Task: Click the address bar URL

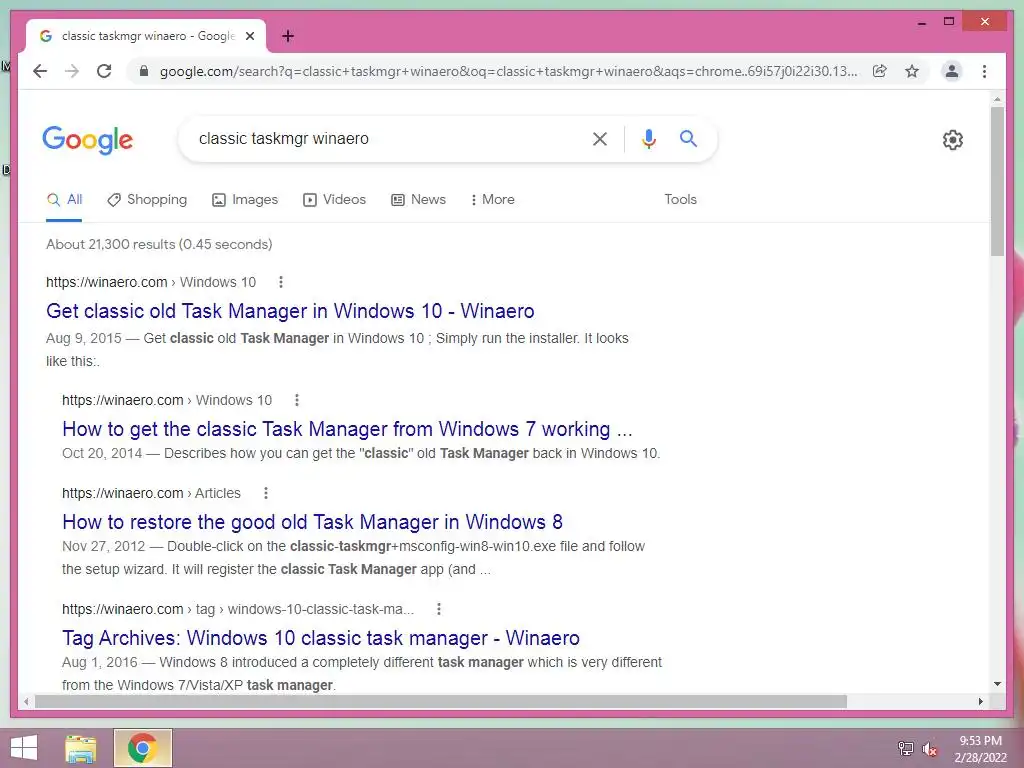Action: [x=508, y=71]
